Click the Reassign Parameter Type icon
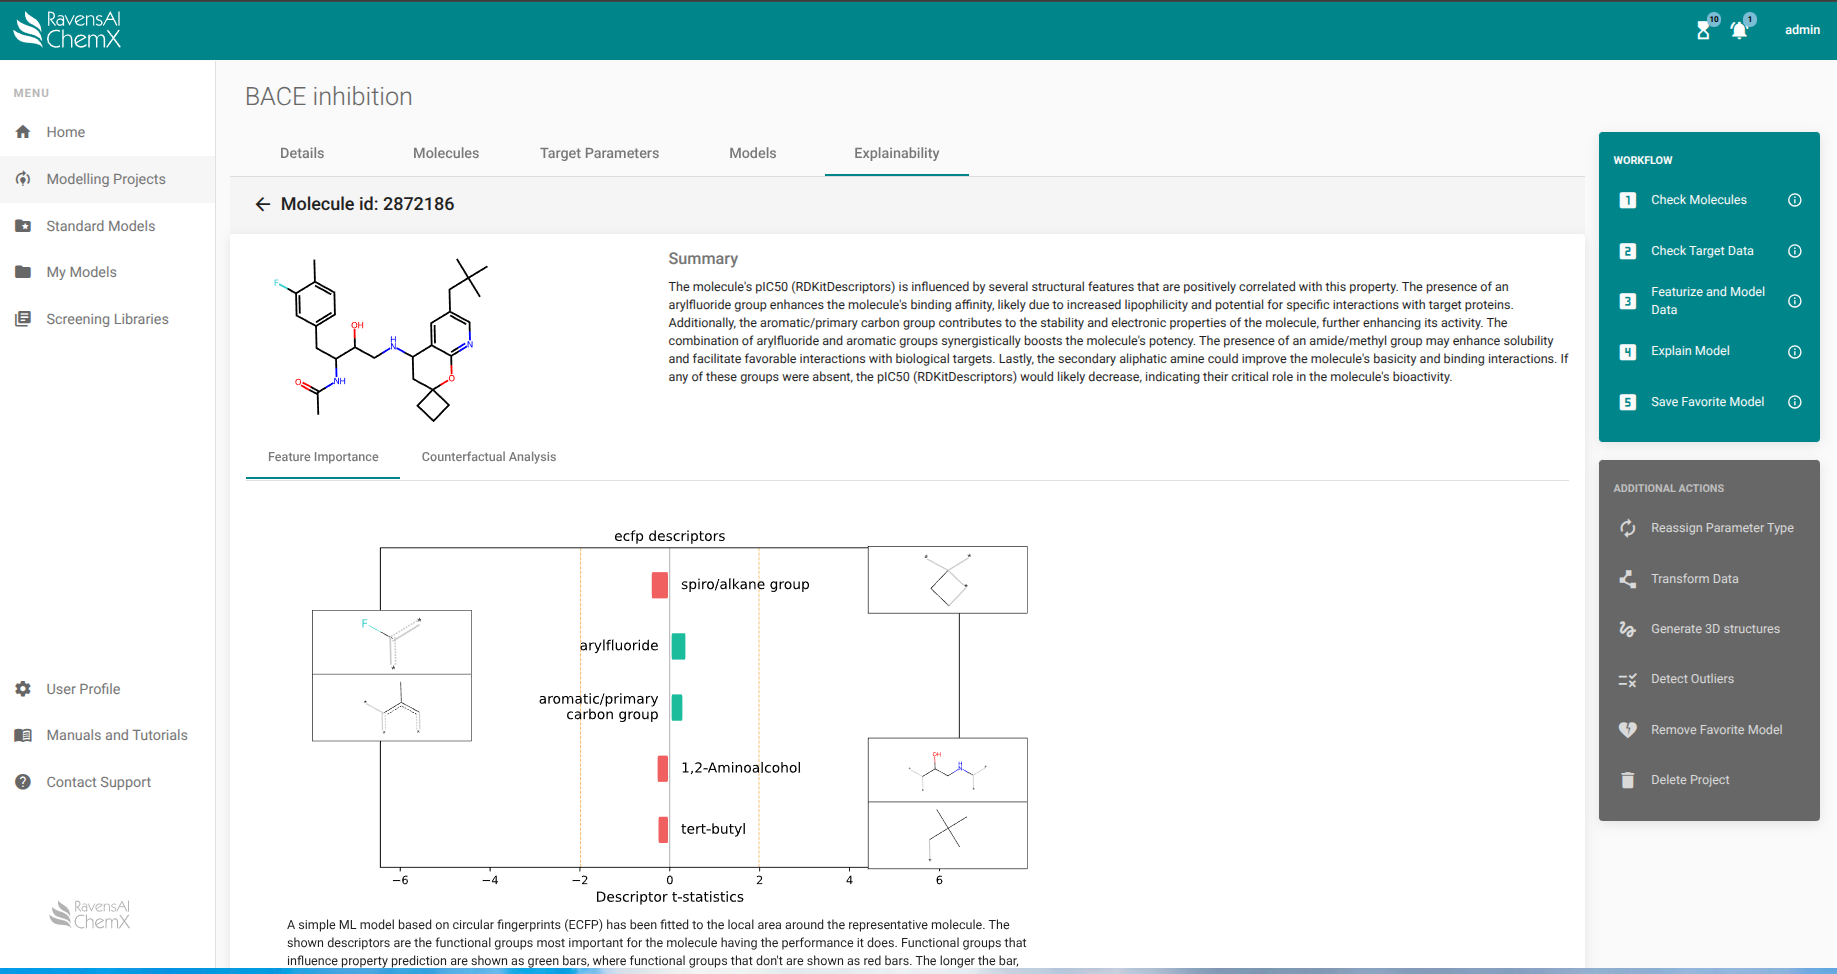The height and width of the screenshot is (974, 1837). point(1627,528)
